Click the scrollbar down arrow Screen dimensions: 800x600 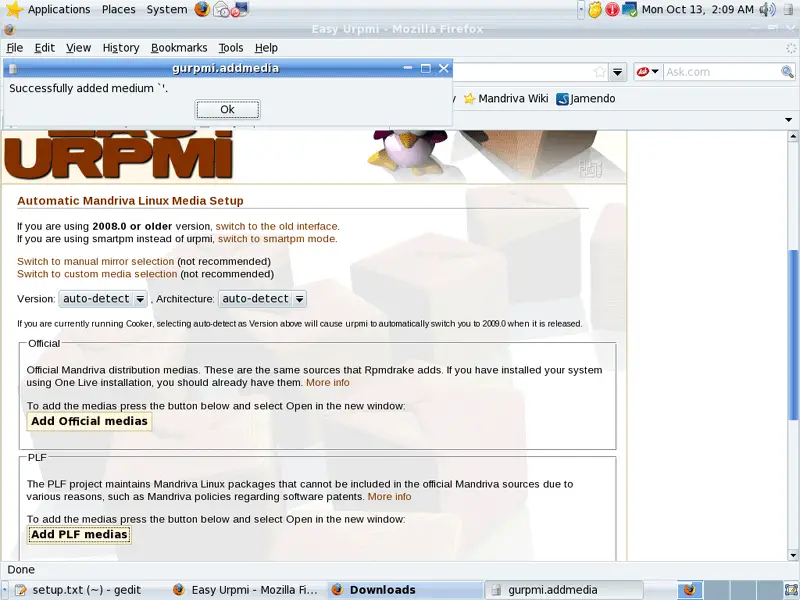792,555
